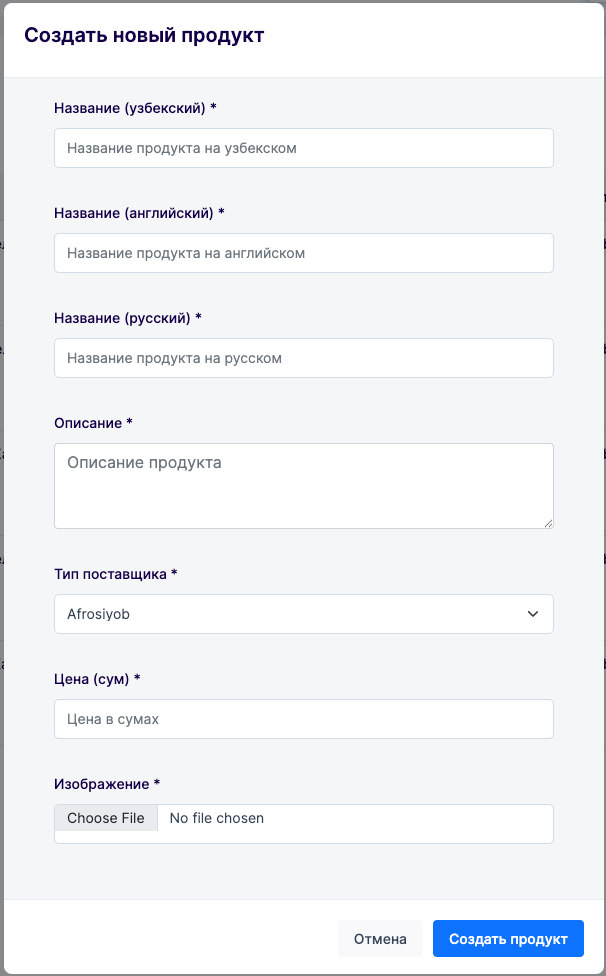Click the "Название (русский)" label
The width and height of the screenshot is (606, 976).
127,317
